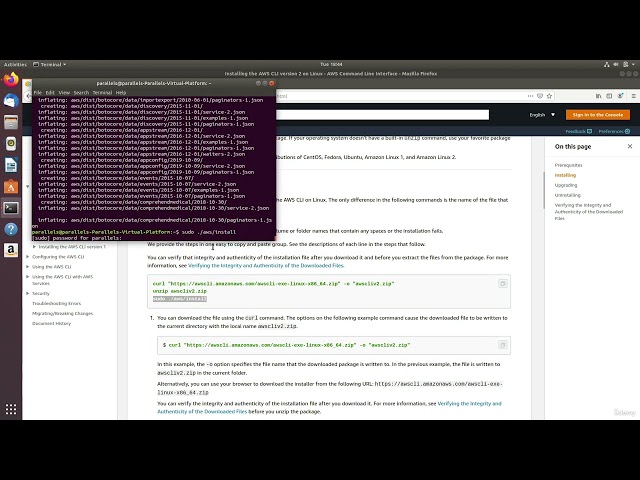Click the page vertical scrollbar thumb
Image resolution: width=640 pixels, height=480 pixels.
544,190
